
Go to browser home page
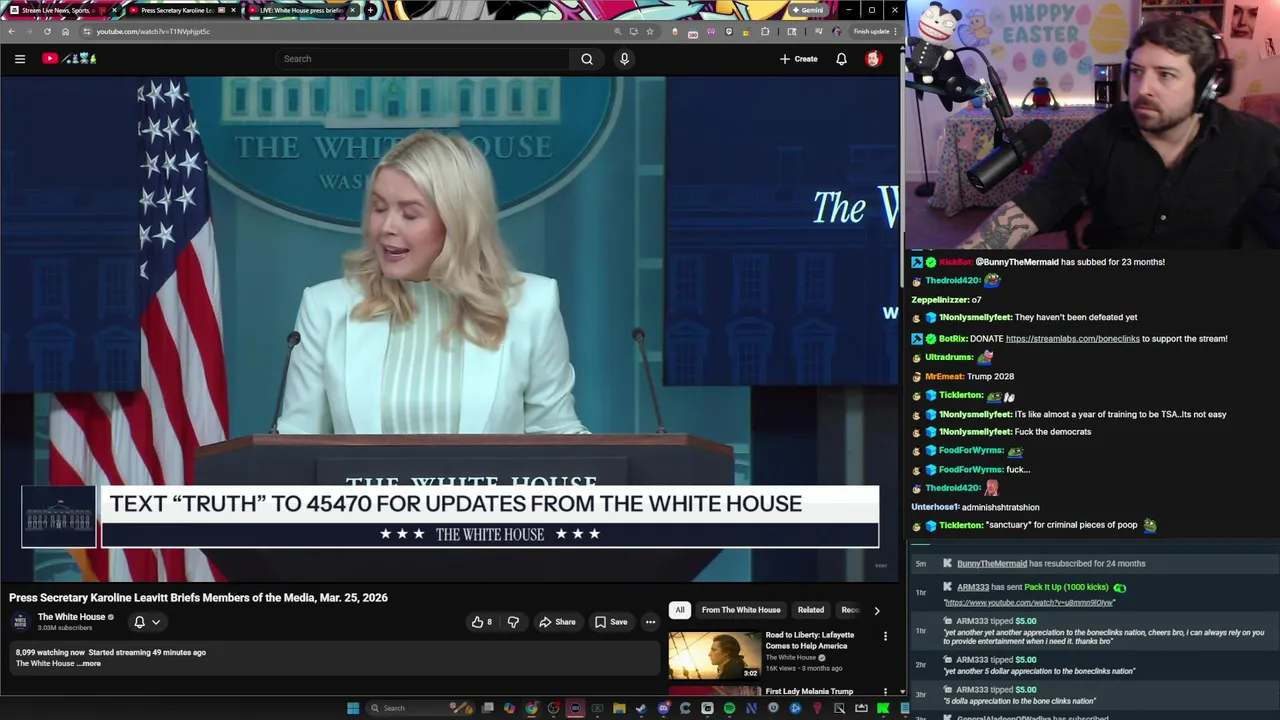[65, 31]
